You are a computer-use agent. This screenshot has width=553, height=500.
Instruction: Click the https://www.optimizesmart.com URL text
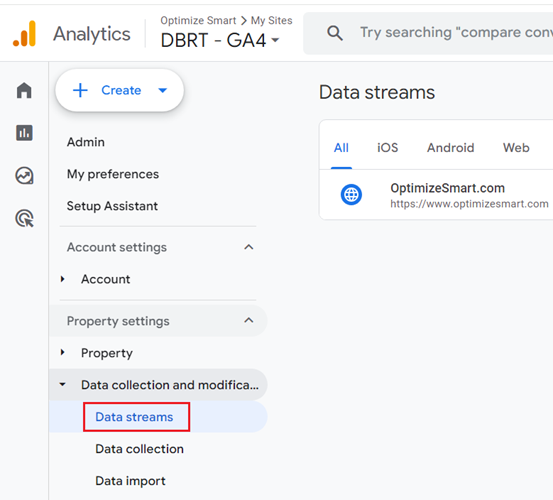[469, 204]
